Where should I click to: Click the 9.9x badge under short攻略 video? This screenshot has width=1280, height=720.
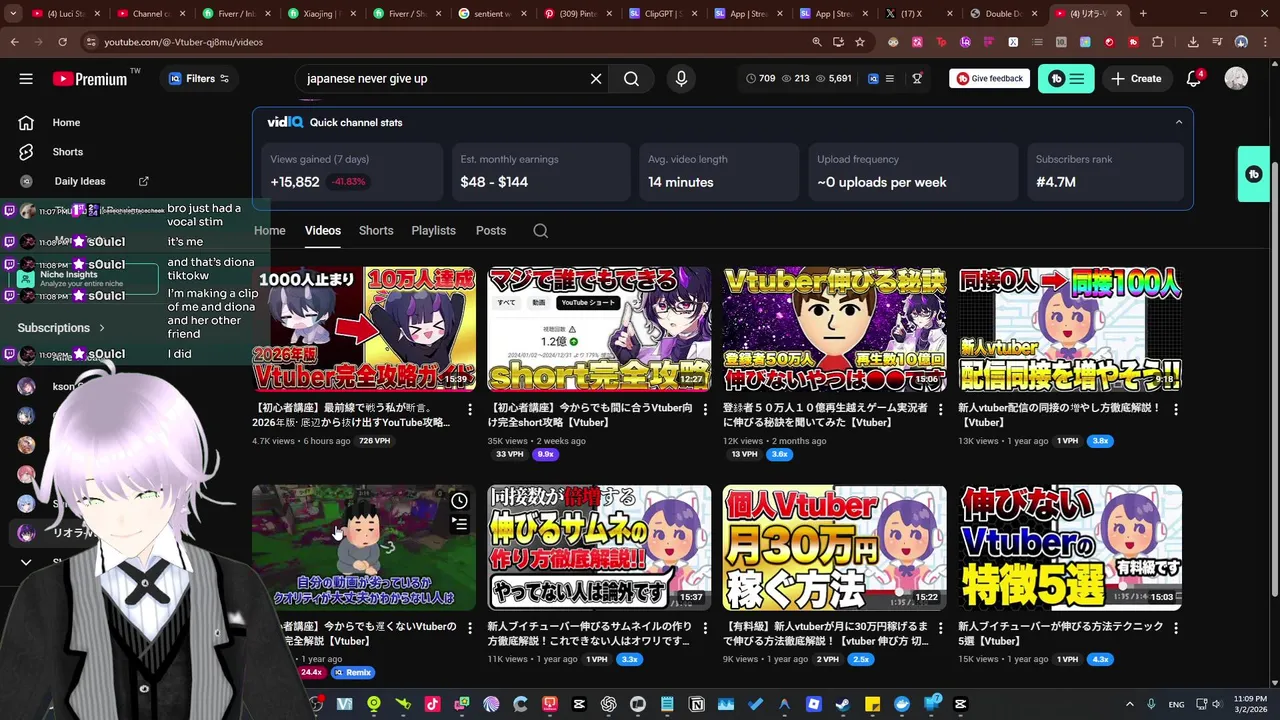(x=545, y=454)
